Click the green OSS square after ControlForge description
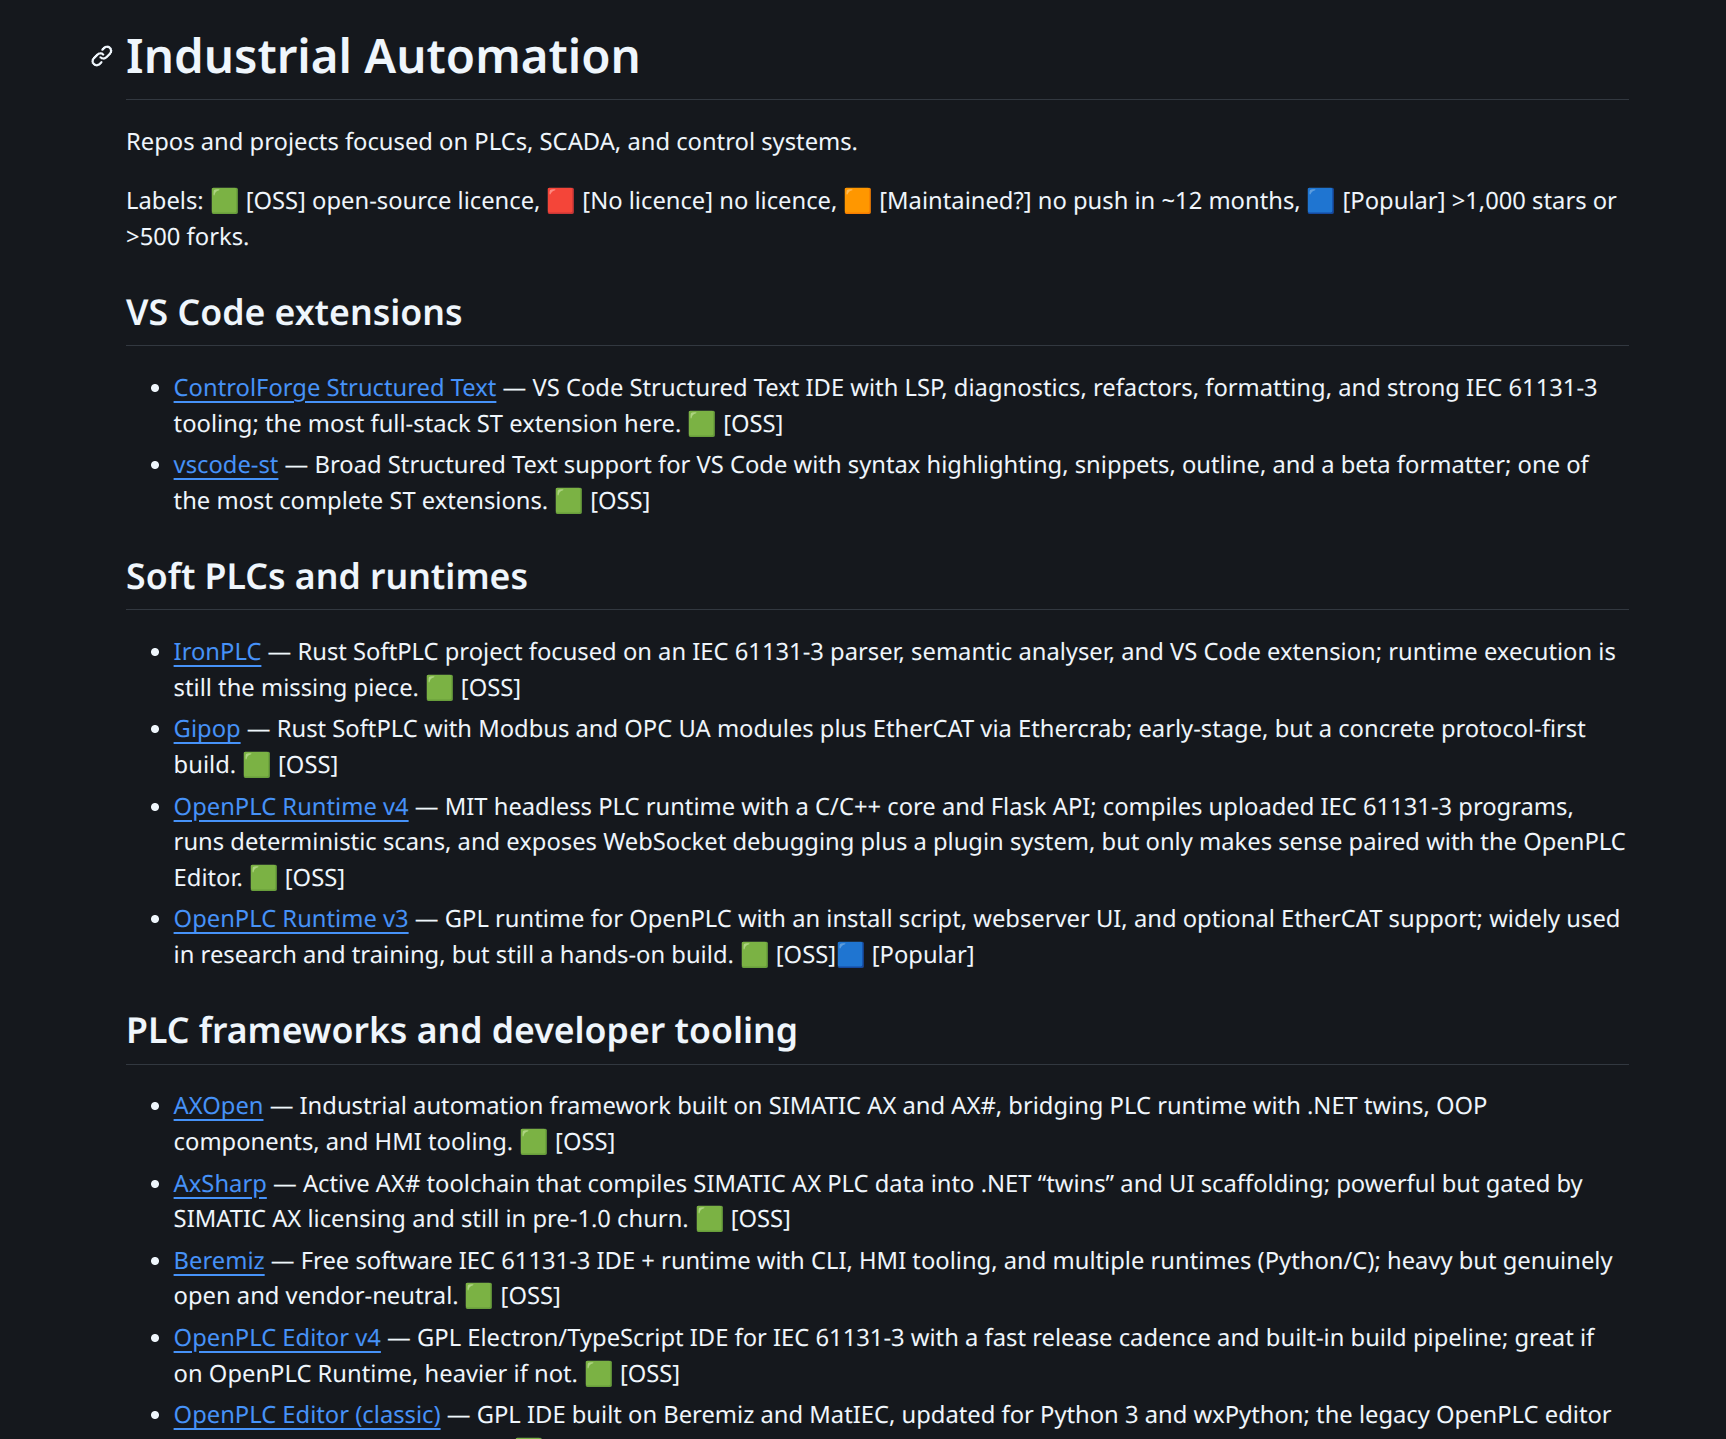Screen dimensions: 1726x1439 coord(703,423)
